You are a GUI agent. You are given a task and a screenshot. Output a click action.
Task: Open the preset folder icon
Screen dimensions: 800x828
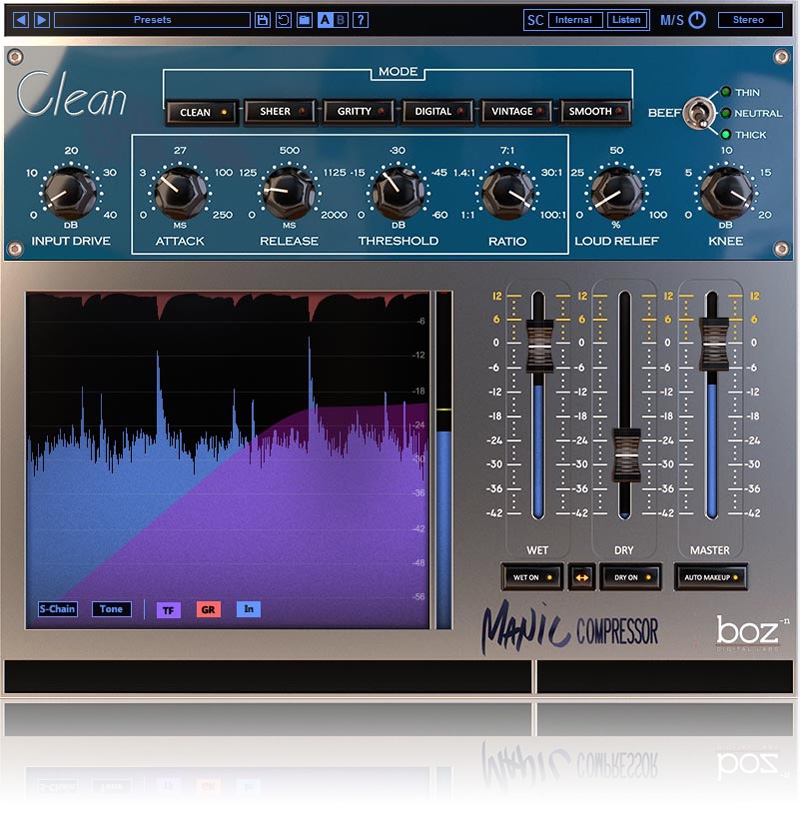(304, 20)
